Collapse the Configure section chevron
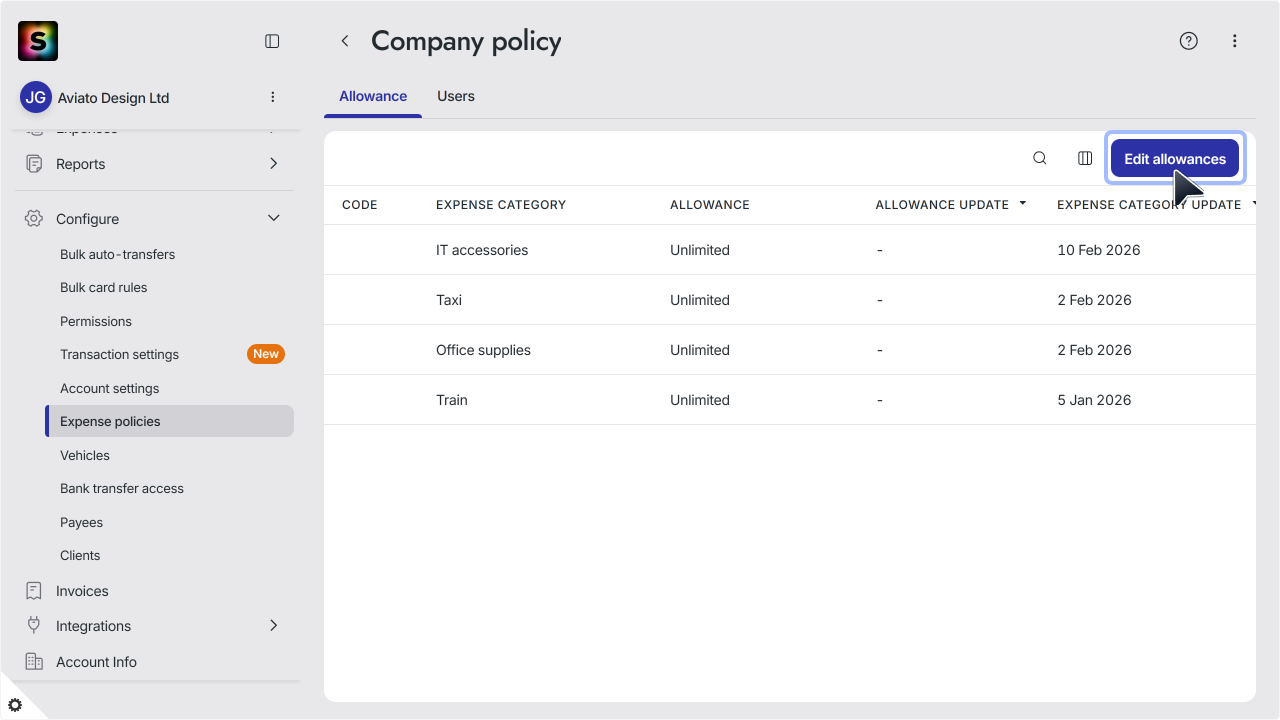The height and width of the screenshot is (720, 1280). [273, 218]
